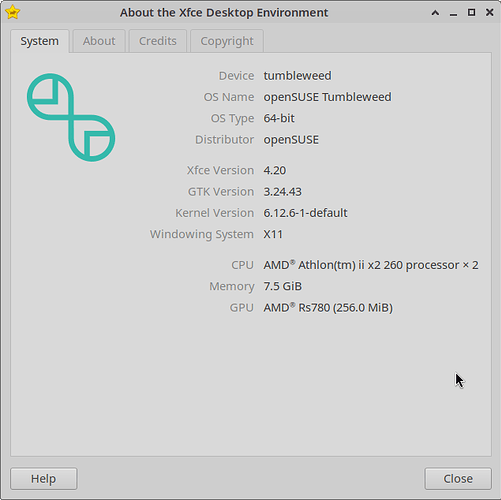501x500 pixels.
Task: Open the Copyright tab
Action: pos(227,41)
